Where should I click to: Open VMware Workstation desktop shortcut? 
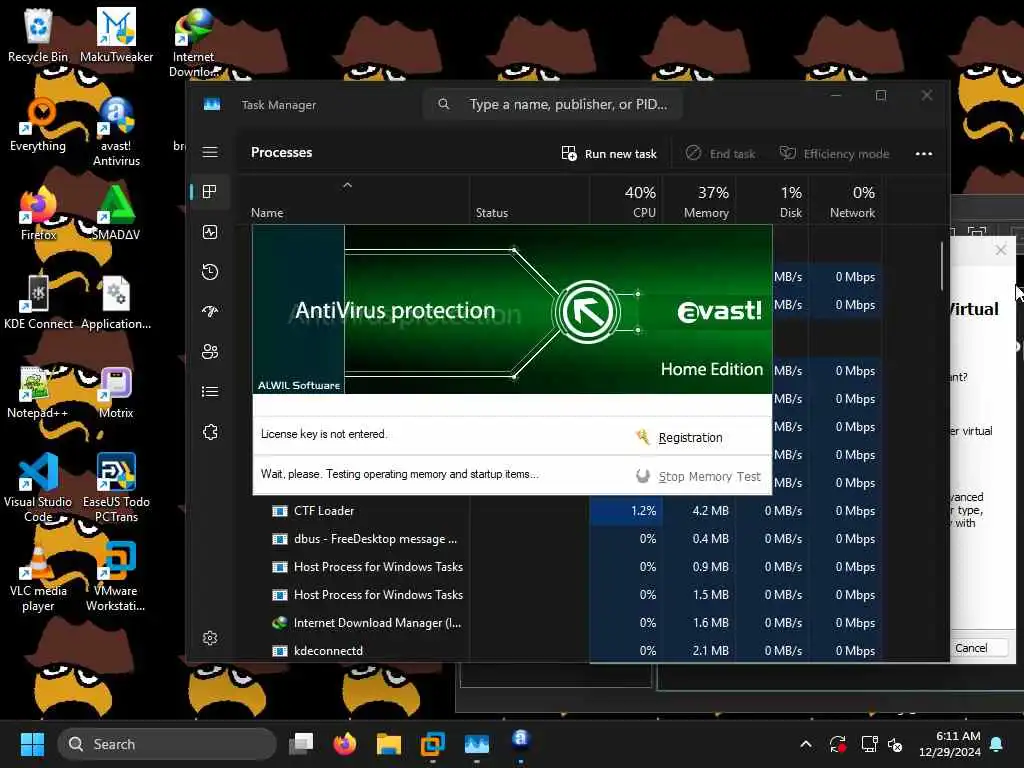click(x=116, y=577)
